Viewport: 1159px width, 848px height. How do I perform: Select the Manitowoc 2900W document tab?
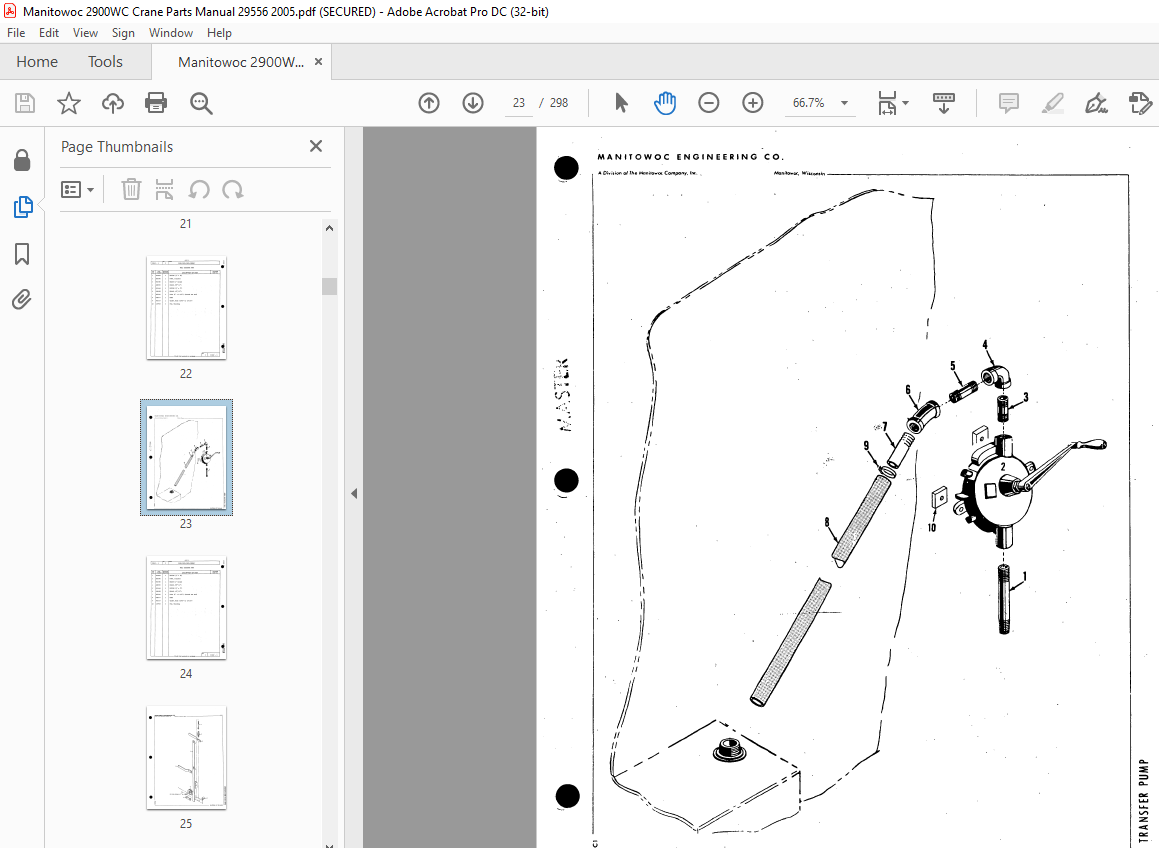240,62
